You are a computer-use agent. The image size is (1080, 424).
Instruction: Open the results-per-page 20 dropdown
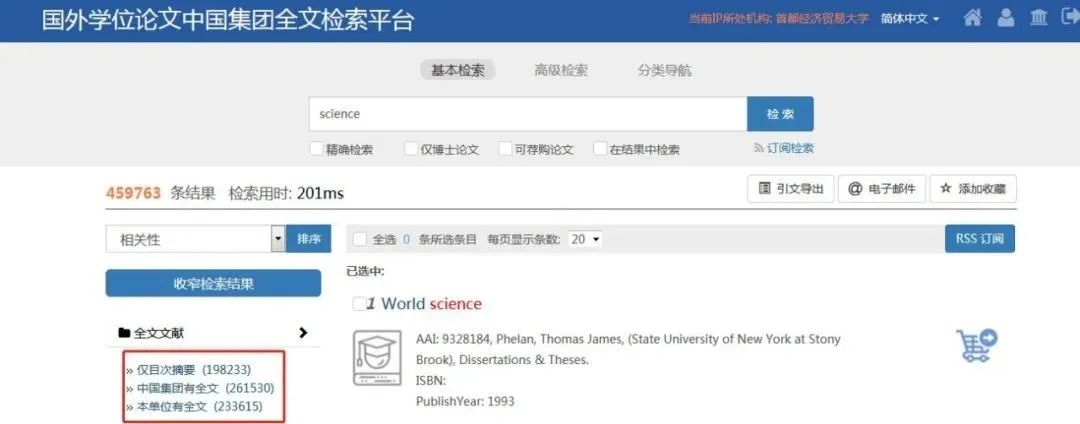tap(585, 240)
